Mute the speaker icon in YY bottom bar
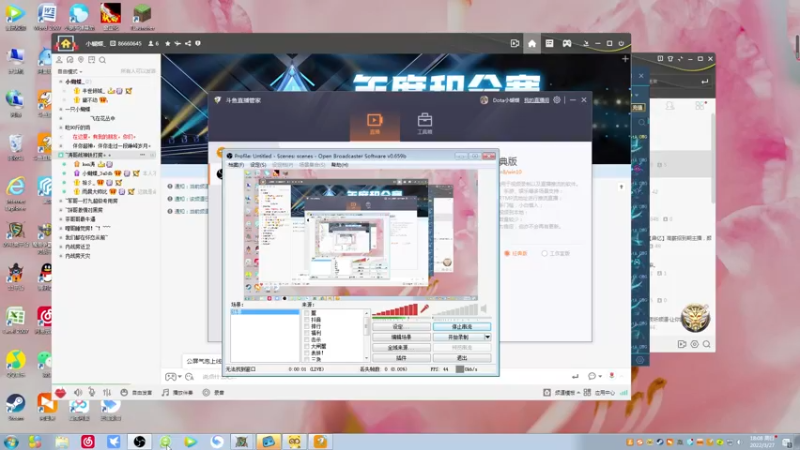This screenshot has width=800, height=450. pos(78,392)
